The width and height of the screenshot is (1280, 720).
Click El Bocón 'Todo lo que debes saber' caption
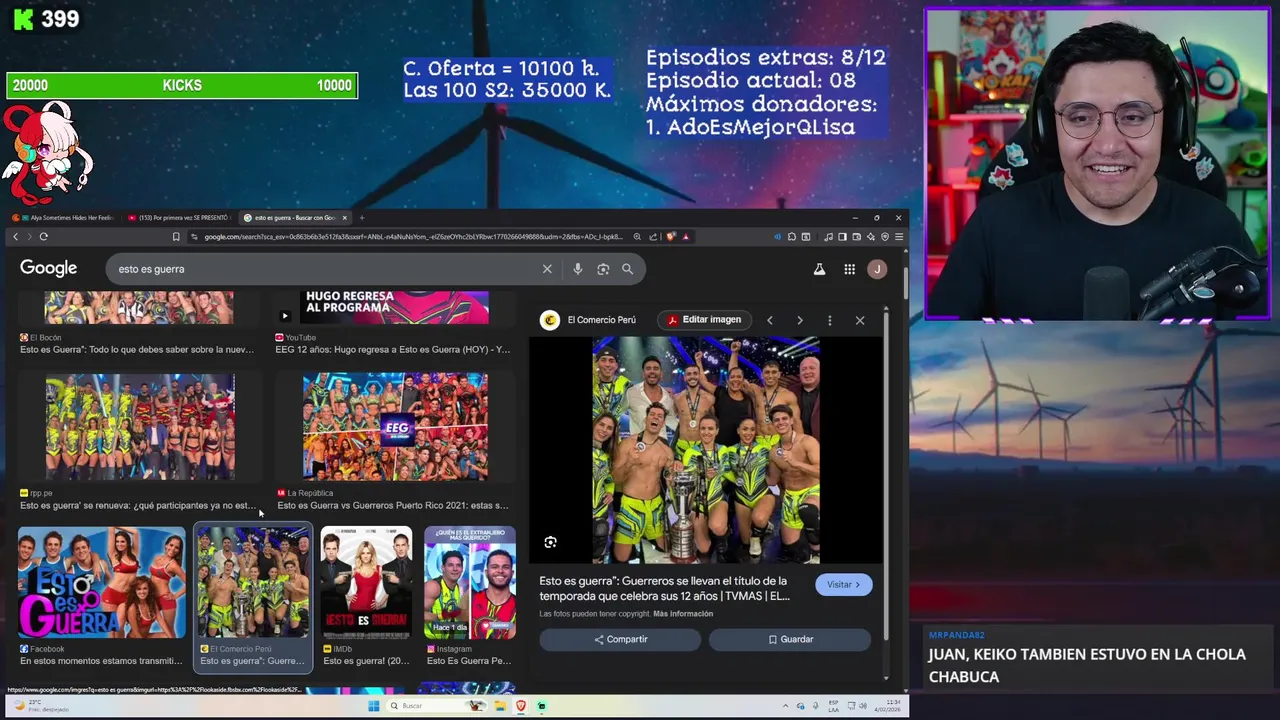(x=137, y=350)
